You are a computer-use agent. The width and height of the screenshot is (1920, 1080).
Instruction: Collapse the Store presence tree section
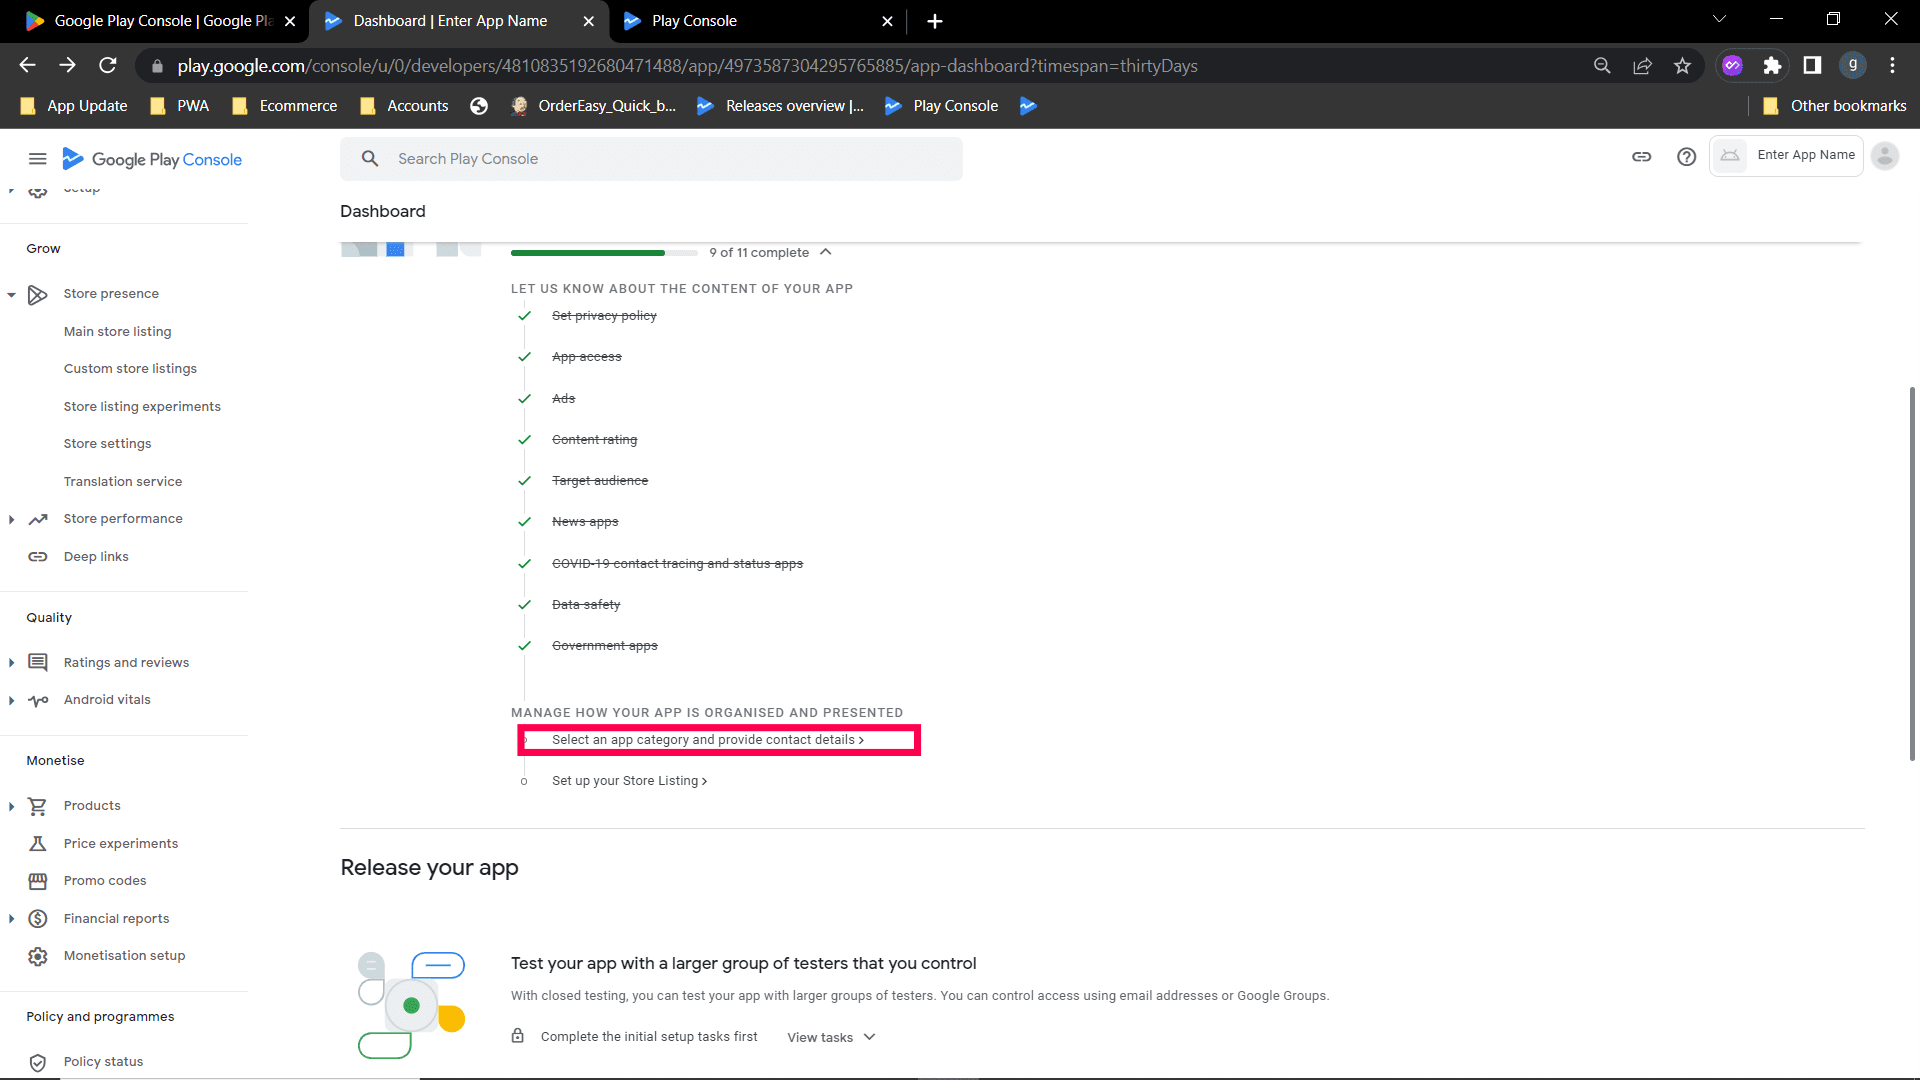click(x=11, y=295)
